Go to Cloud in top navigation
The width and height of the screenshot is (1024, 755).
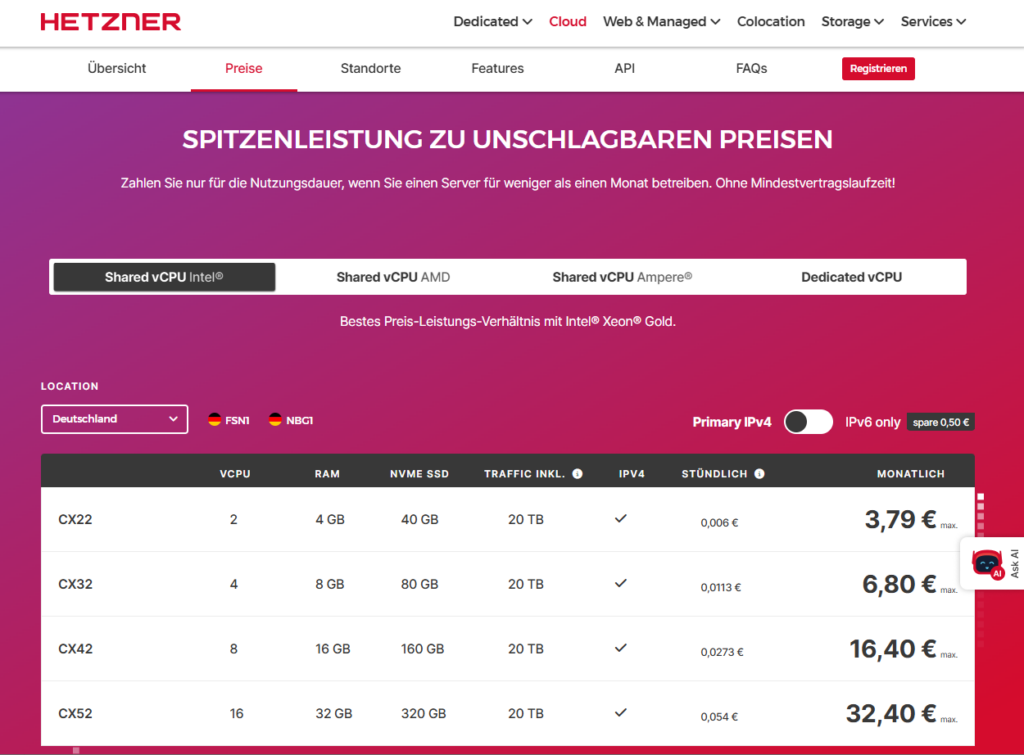[x=568, y=22]
